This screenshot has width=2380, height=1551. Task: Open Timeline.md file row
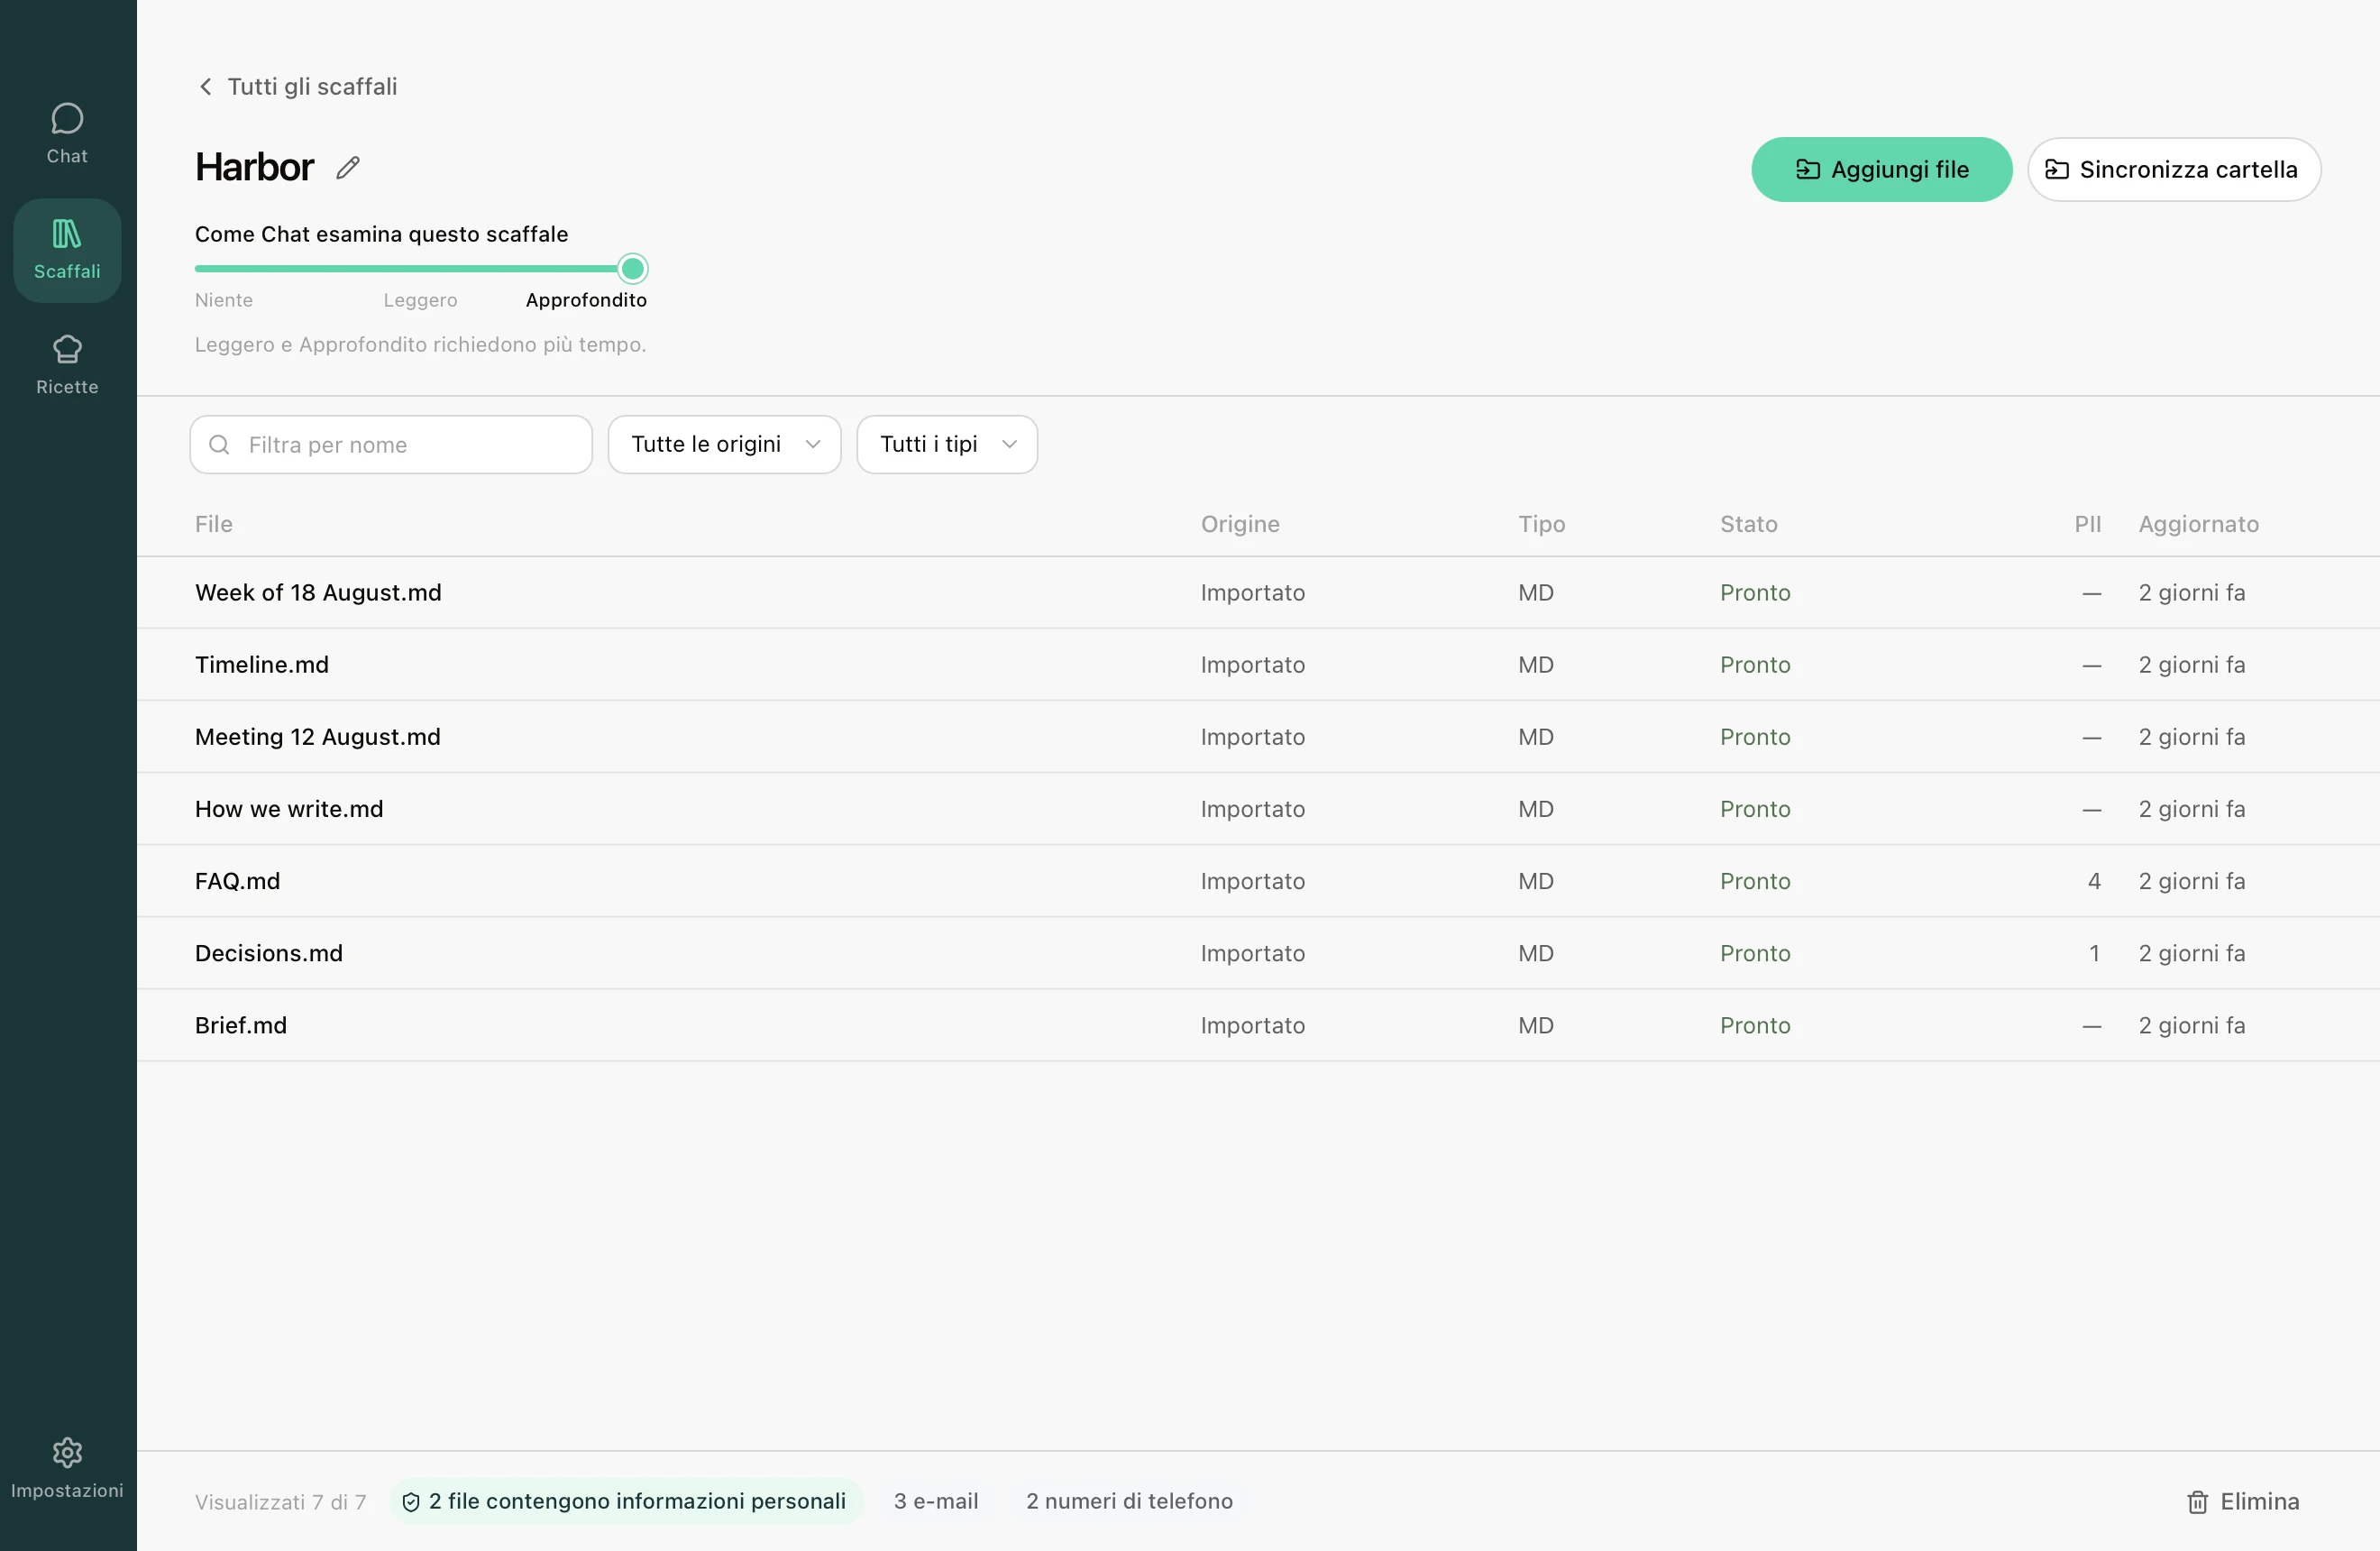(x=1258, y=665)
